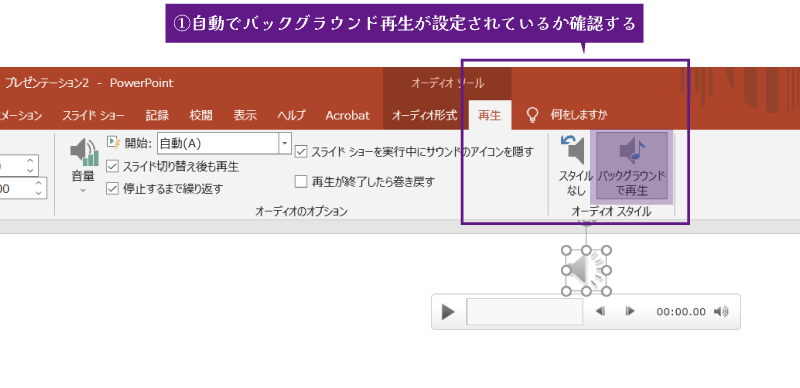Play the audio clip in player bar
Image resolution: width=800 pixels, height=388 pixels.
click(448, 311)
